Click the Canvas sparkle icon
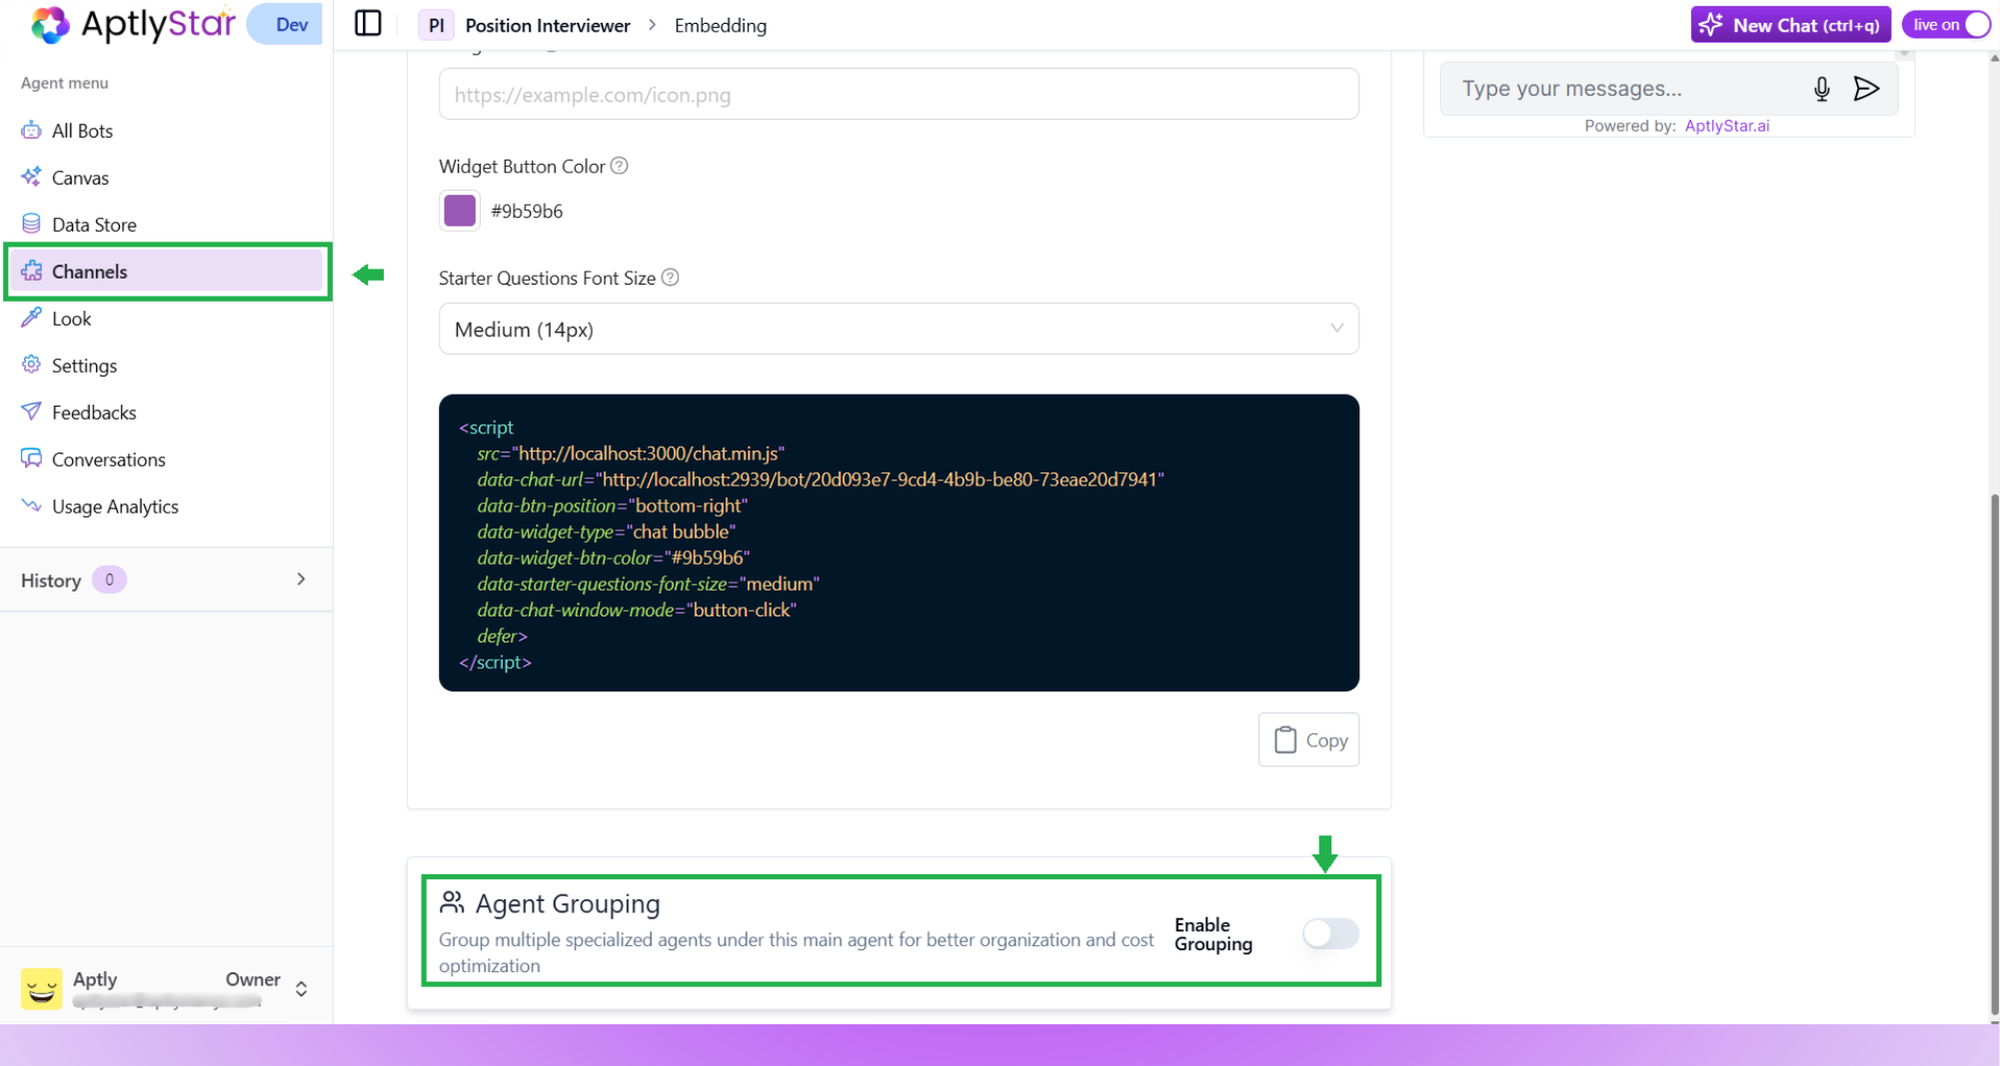 (32, 177)
